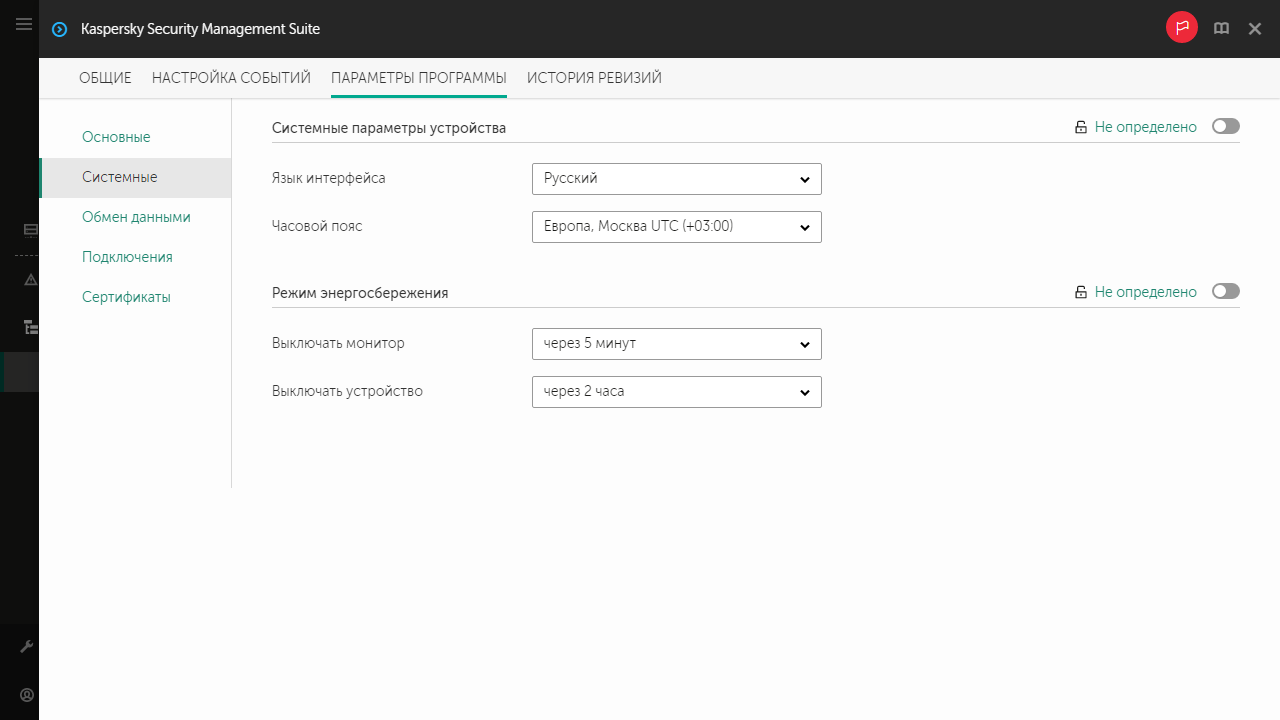Switch to the ОБЩИЕ tab
The width and height of the screenshot is (1280, 720).
(105, 78)
